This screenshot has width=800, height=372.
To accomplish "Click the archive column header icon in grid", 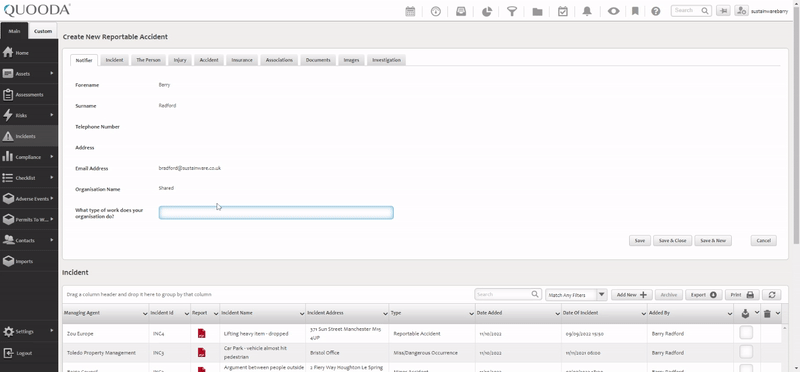I will (745, 313).
